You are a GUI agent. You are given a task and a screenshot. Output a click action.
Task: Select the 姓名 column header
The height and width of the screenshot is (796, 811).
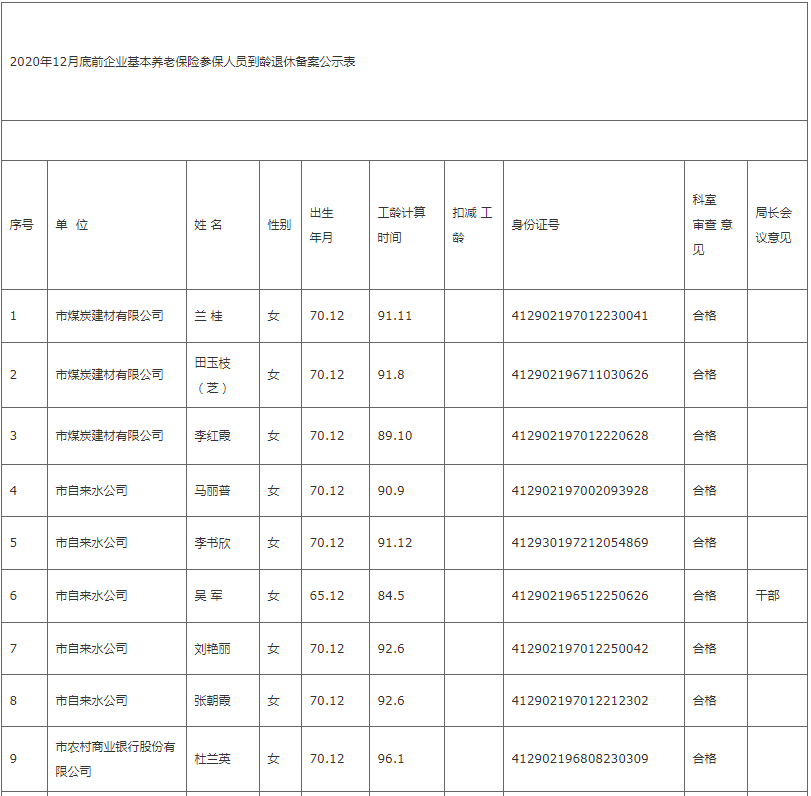click(x=208, y=225)
